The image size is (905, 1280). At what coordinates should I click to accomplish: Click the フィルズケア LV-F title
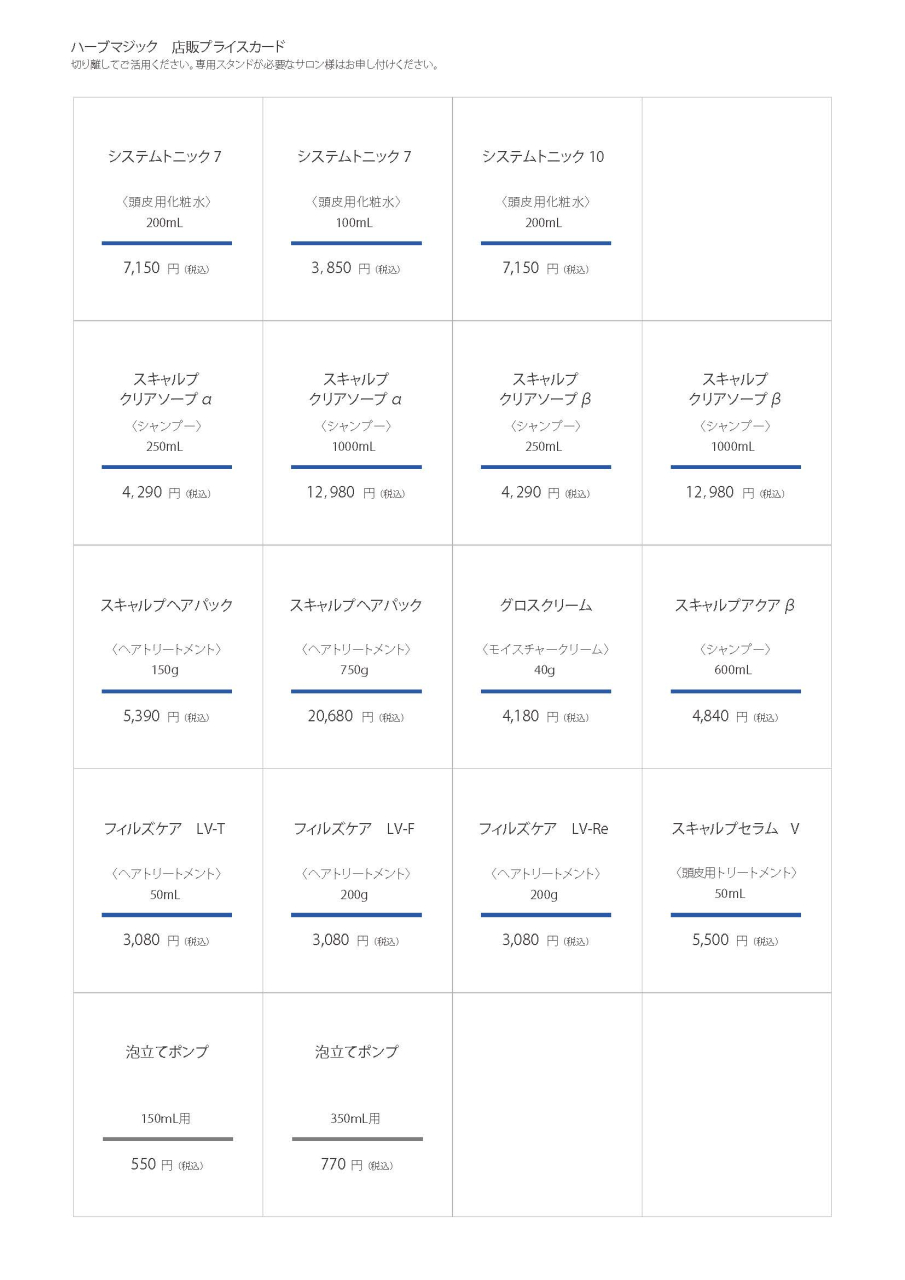pos(354,829)
